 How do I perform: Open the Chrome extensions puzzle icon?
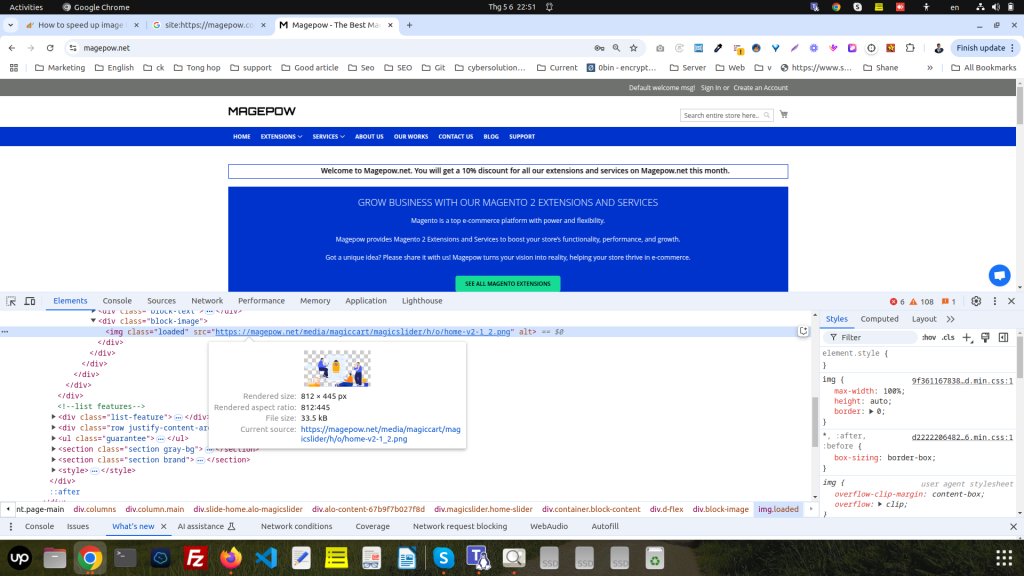pos(910,48)
